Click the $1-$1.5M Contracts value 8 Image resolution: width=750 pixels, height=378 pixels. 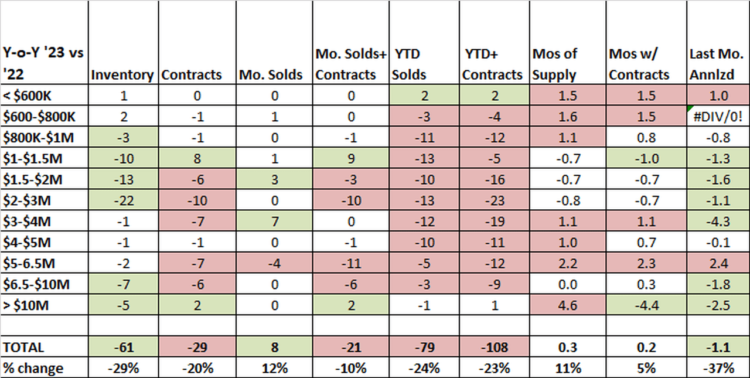pos(197,158)
